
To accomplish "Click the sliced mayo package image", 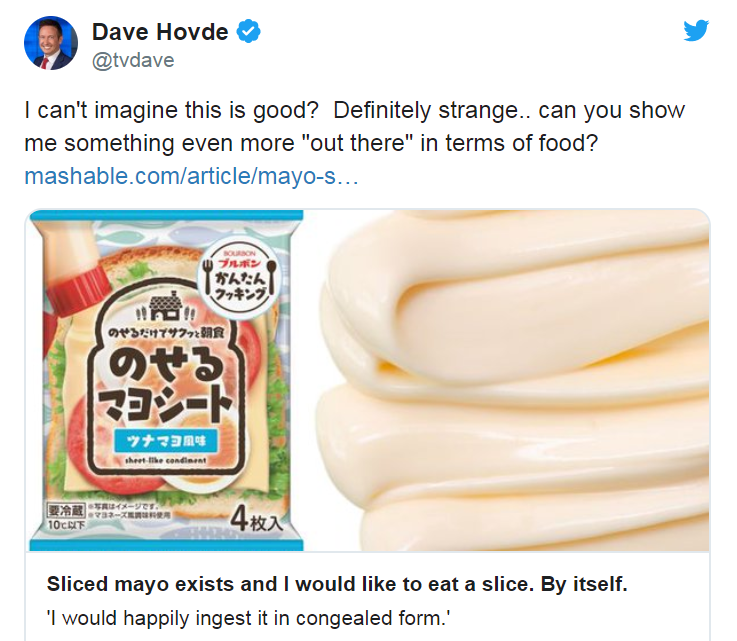I will pos(166,380).
